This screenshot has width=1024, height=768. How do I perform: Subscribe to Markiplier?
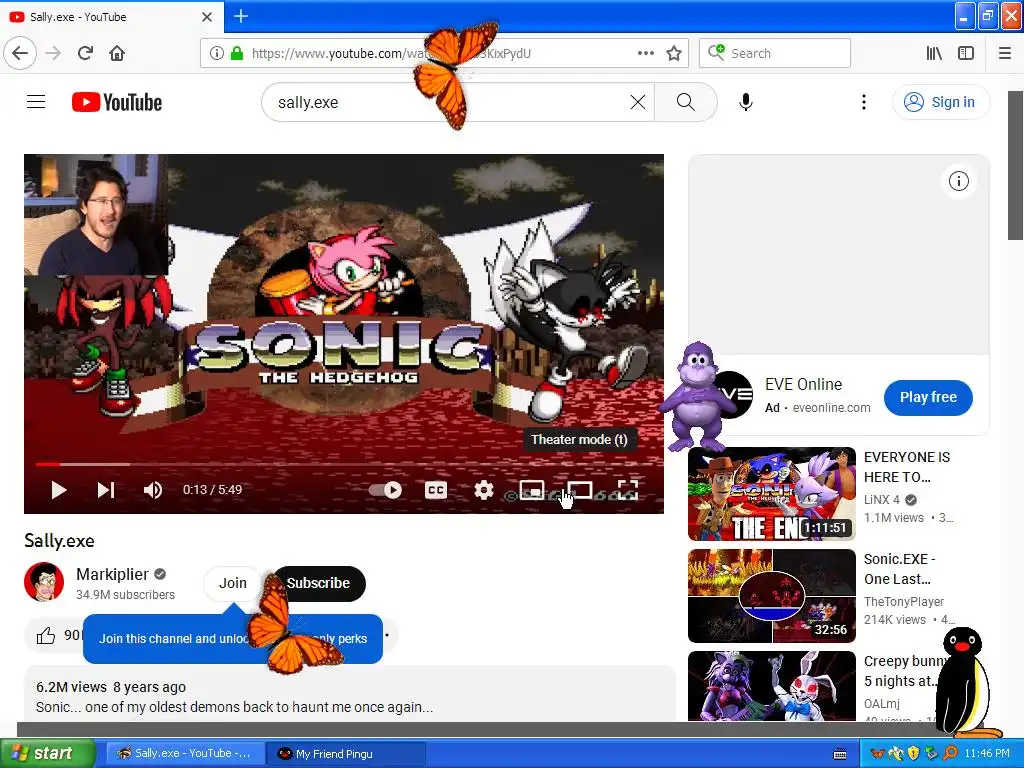[318, 583]
